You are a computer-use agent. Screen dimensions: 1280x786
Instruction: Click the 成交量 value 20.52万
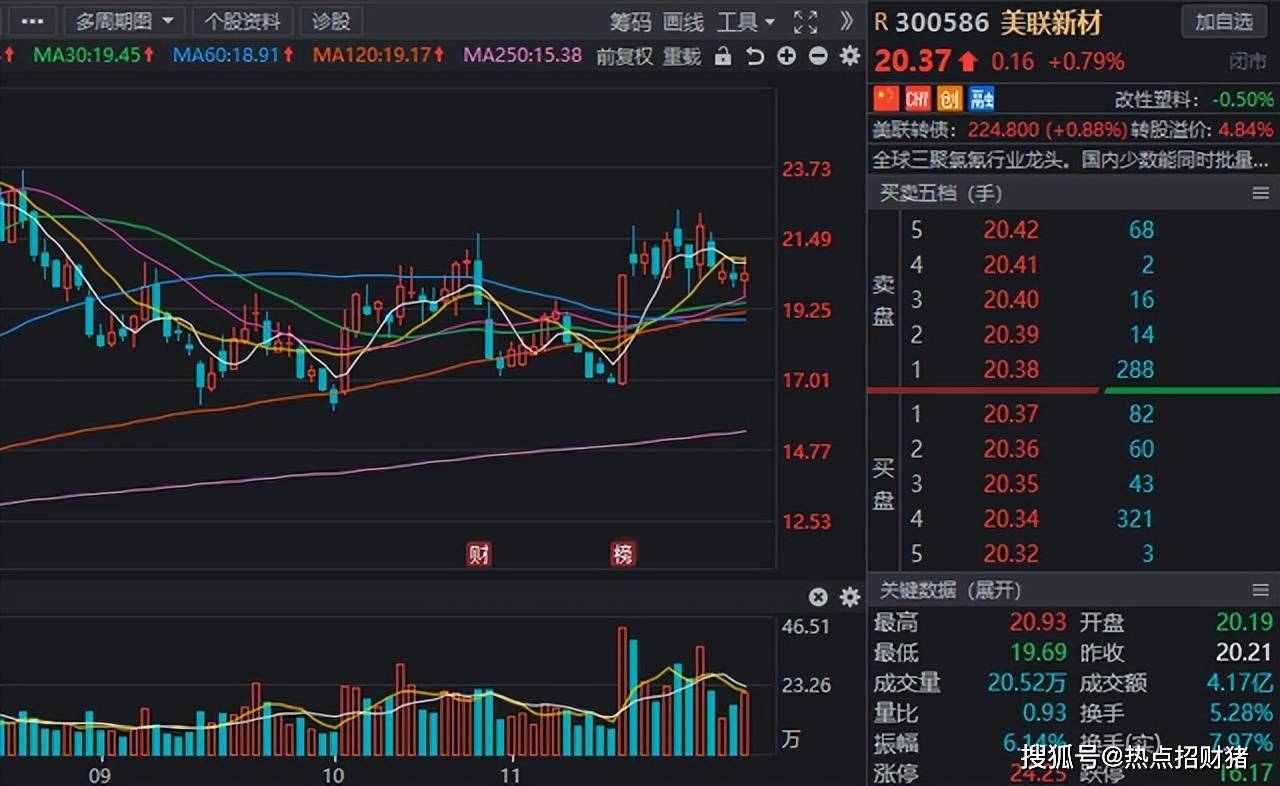[1027, 683]
